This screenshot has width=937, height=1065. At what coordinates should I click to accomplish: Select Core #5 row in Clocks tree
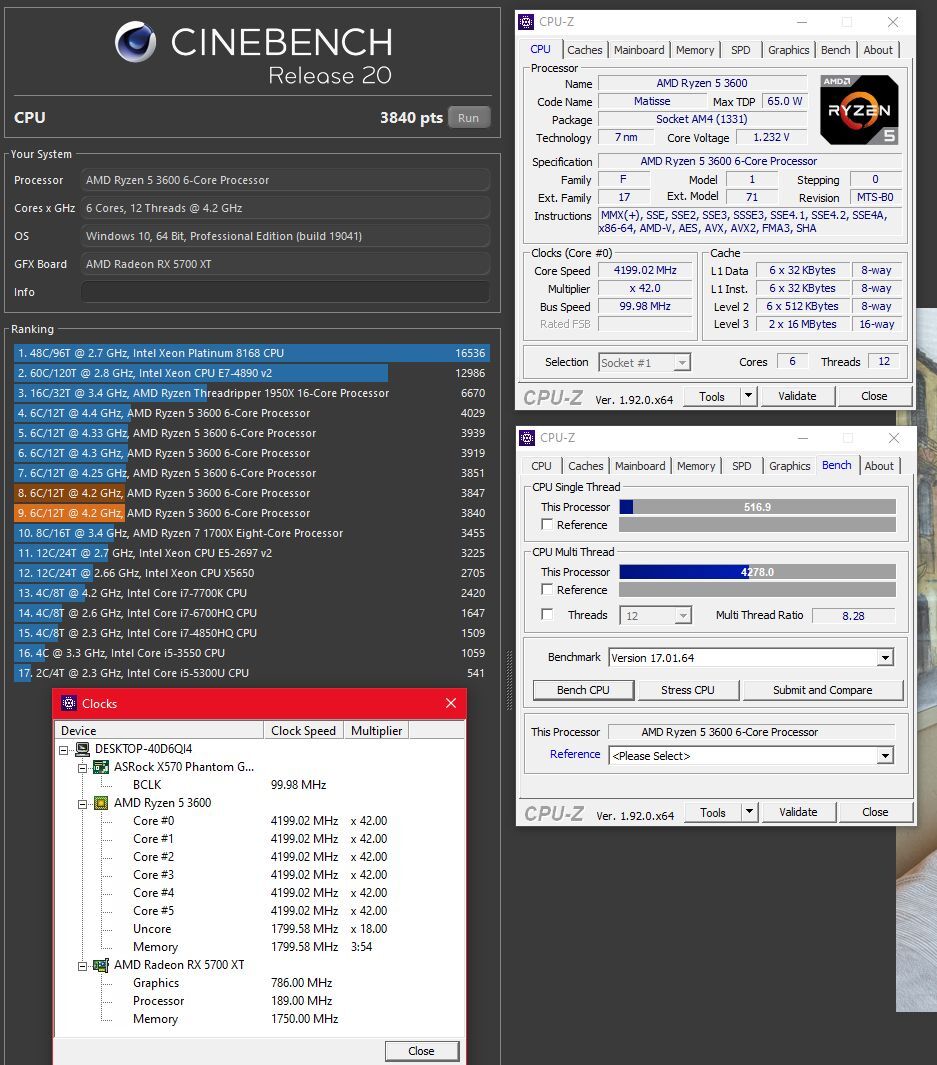click(x=153, y=911)
